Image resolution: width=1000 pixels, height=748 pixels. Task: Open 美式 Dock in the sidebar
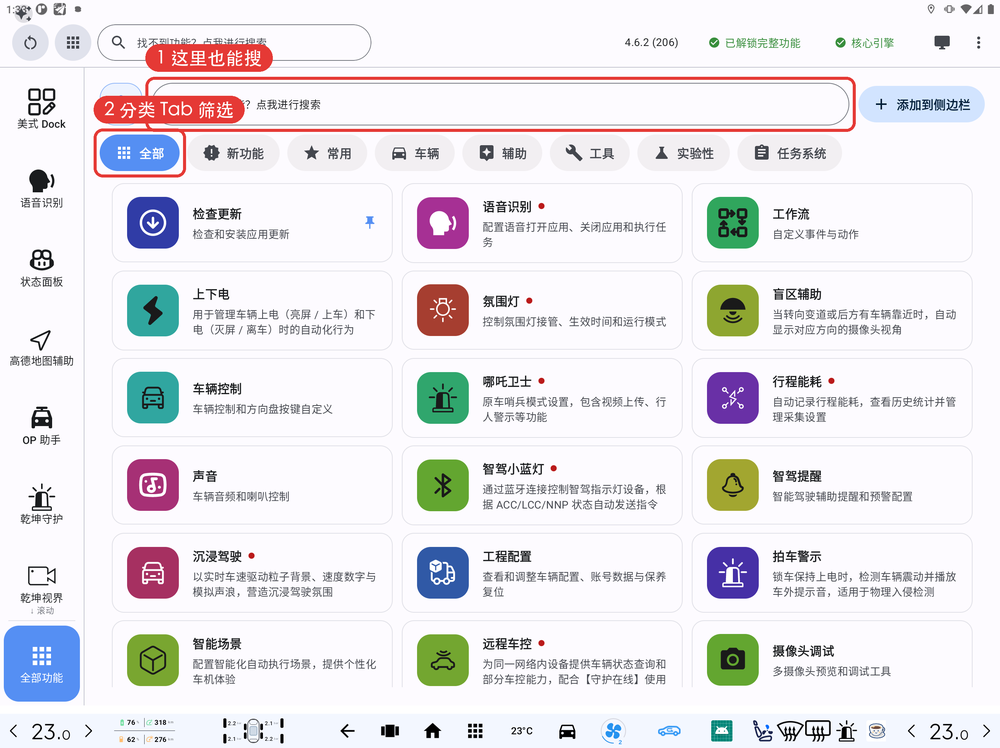click(x=41, y=109)
